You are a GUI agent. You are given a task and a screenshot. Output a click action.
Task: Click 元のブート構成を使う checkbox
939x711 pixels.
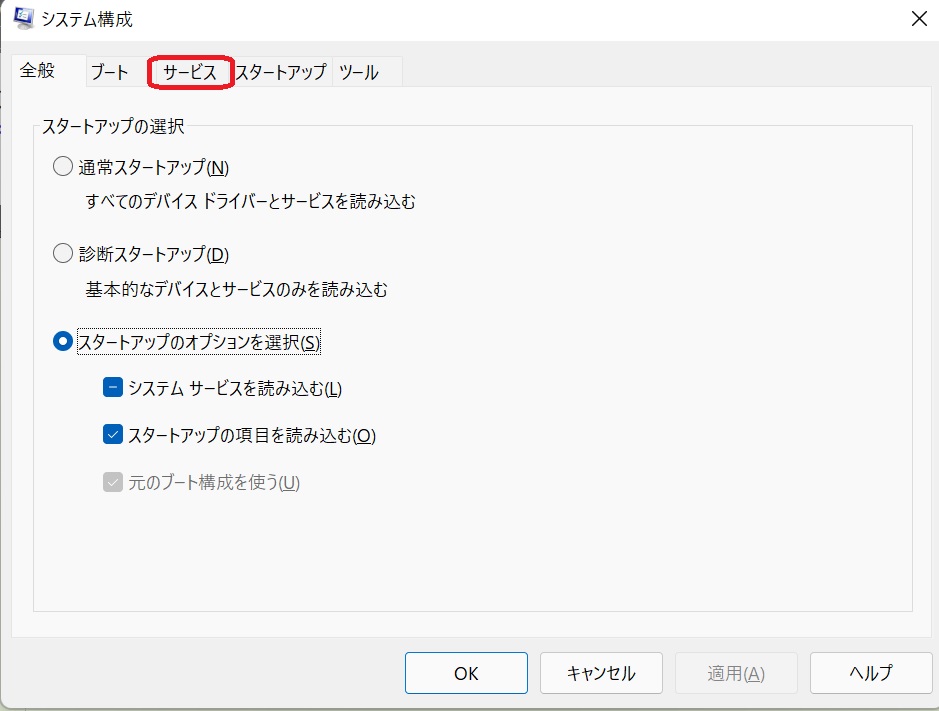[113, 482]
